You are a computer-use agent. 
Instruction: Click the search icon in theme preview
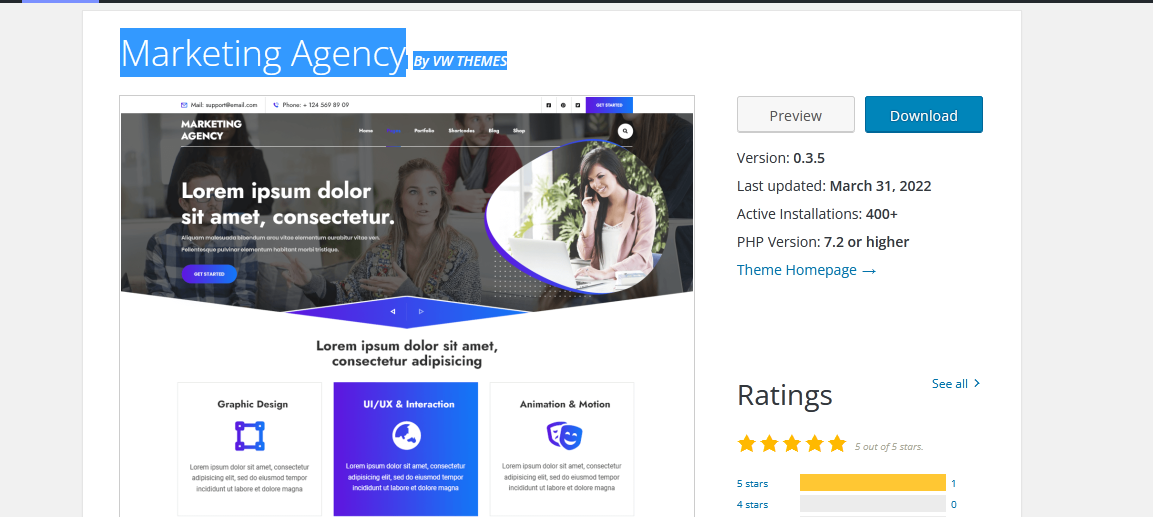pyautogui.click(x=625, y=131)
